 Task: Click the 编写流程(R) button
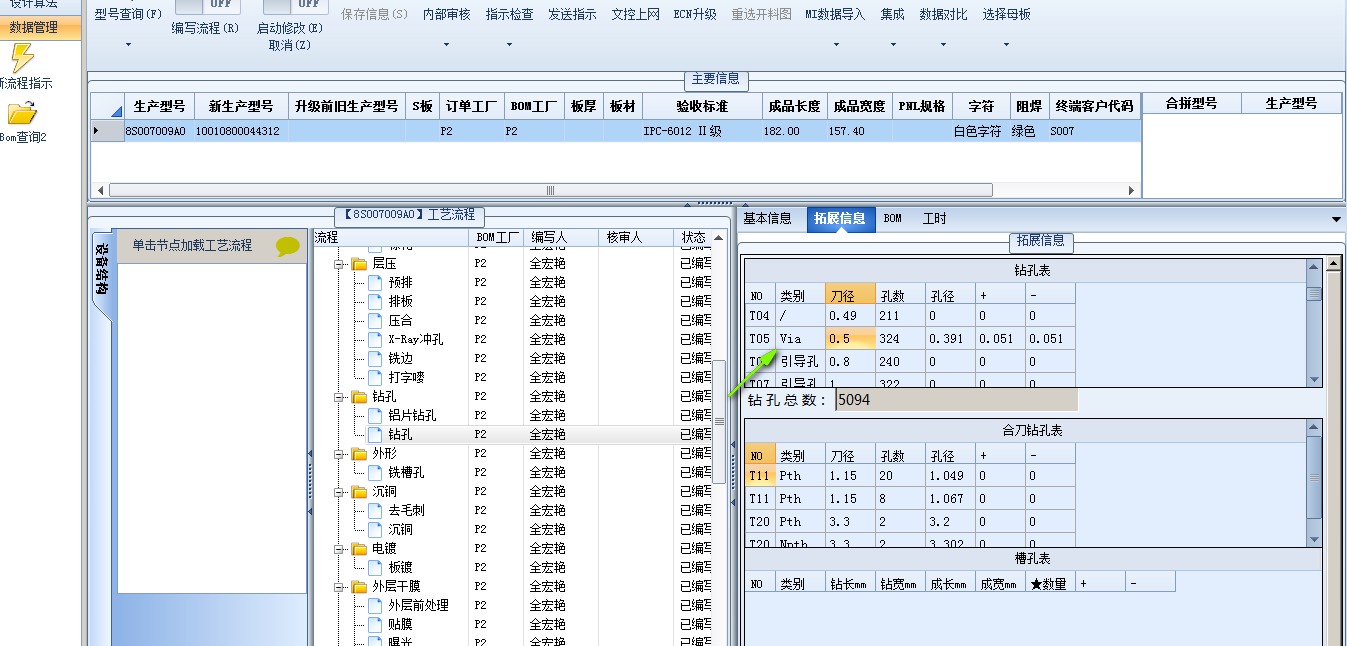[x=206, y=28]
